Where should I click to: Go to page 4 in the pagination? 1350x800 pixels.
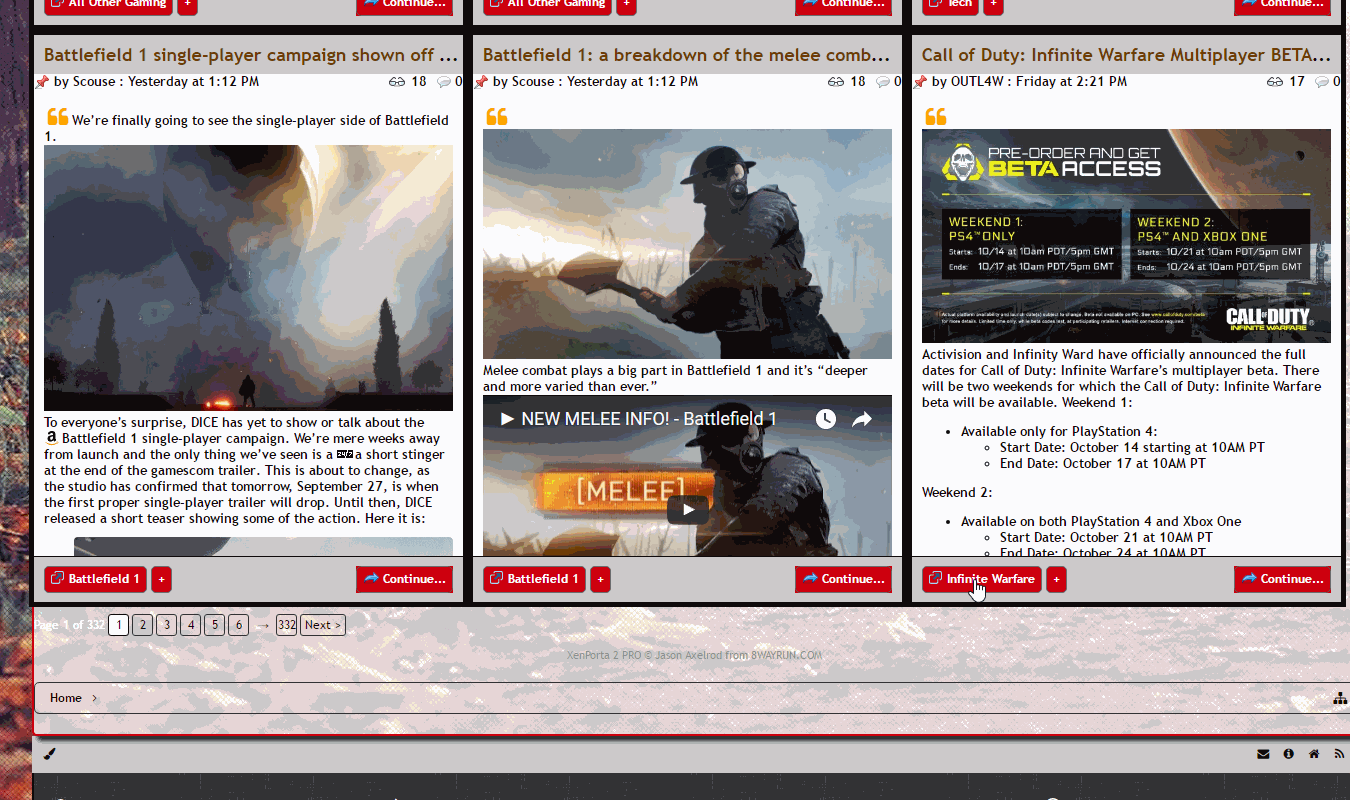[x=190, y=625]
